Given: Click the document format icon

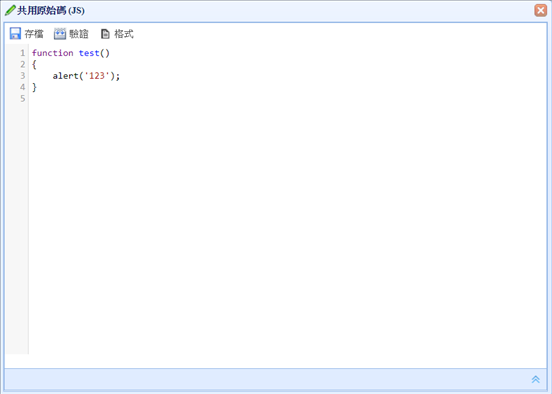Looking at the screenshot, I should (x=105, y=34).
